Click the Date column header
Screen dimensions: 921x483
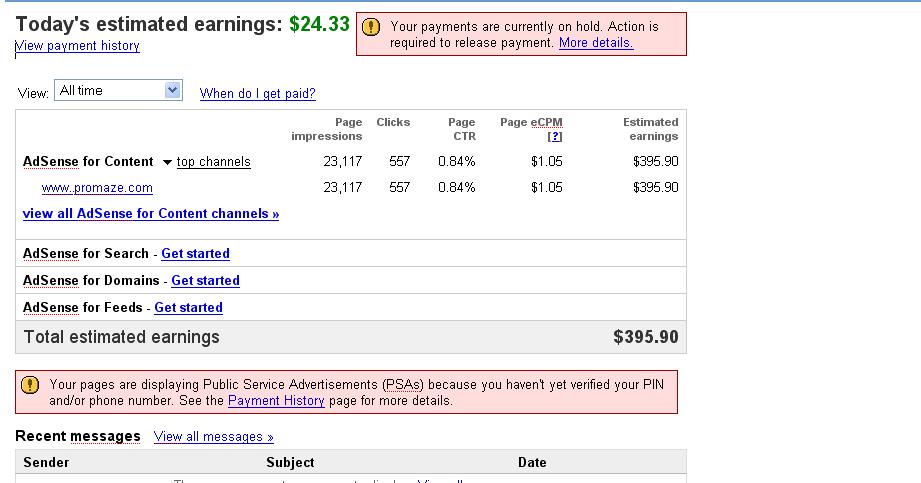click(532, 463)
